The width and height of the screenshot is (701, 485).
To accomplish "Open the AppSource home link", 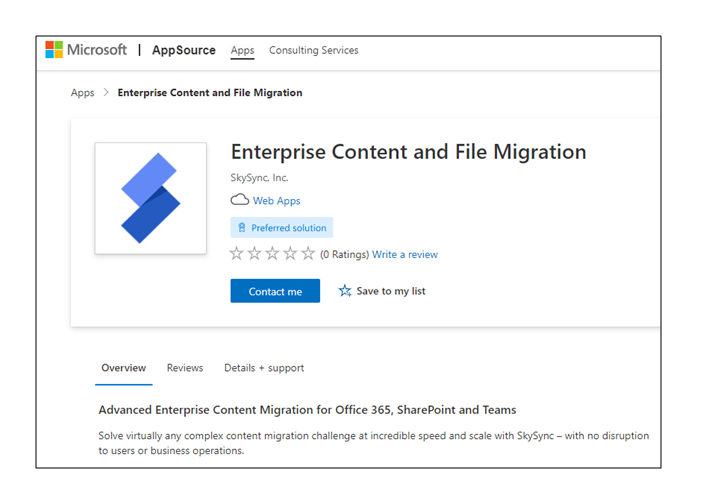I will click(184, 50).
